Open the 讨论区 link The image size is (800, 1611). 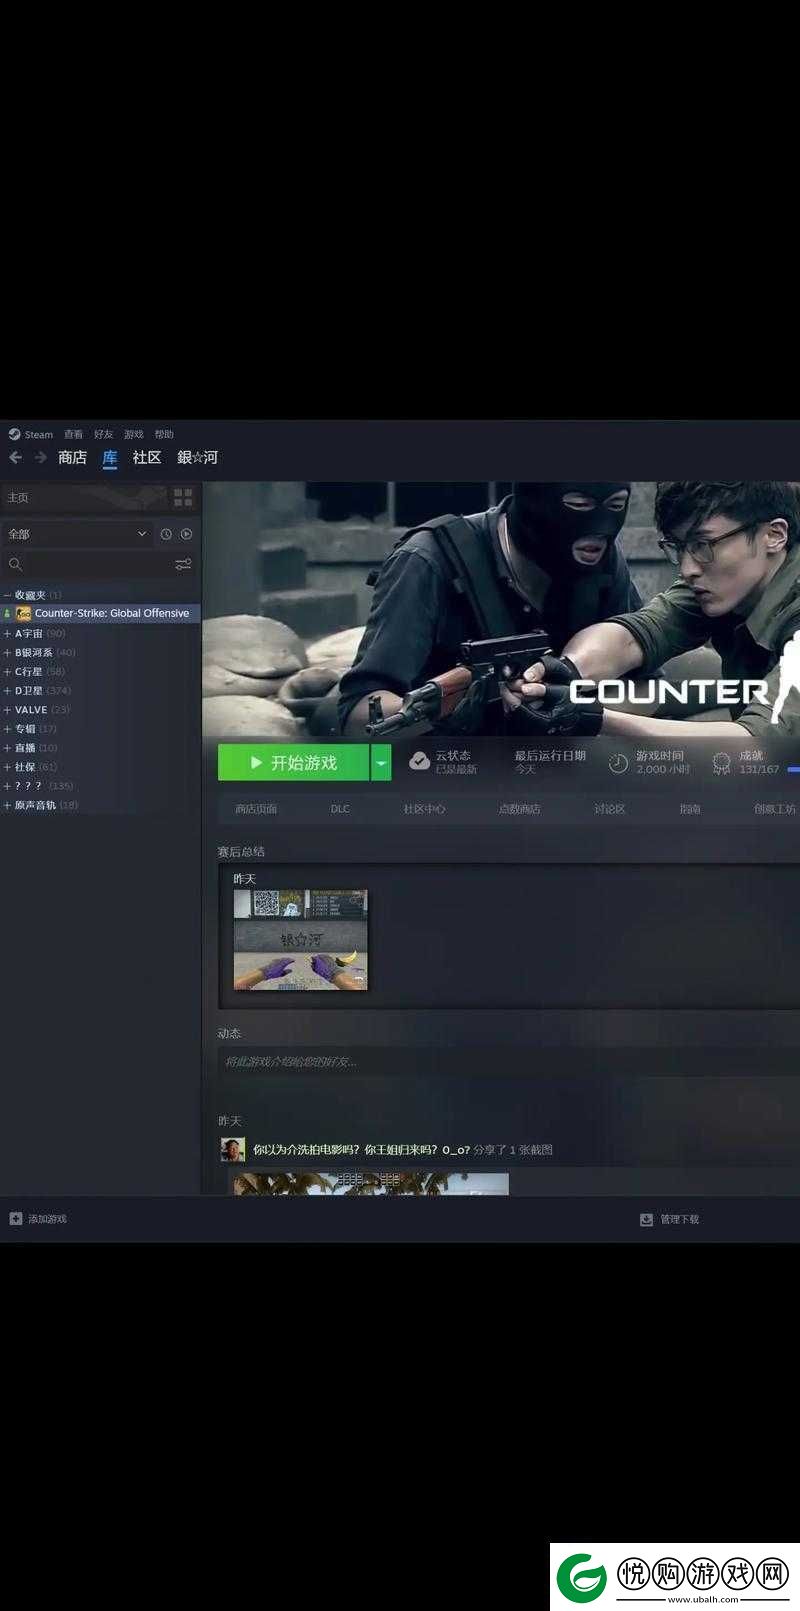point(610,809)
